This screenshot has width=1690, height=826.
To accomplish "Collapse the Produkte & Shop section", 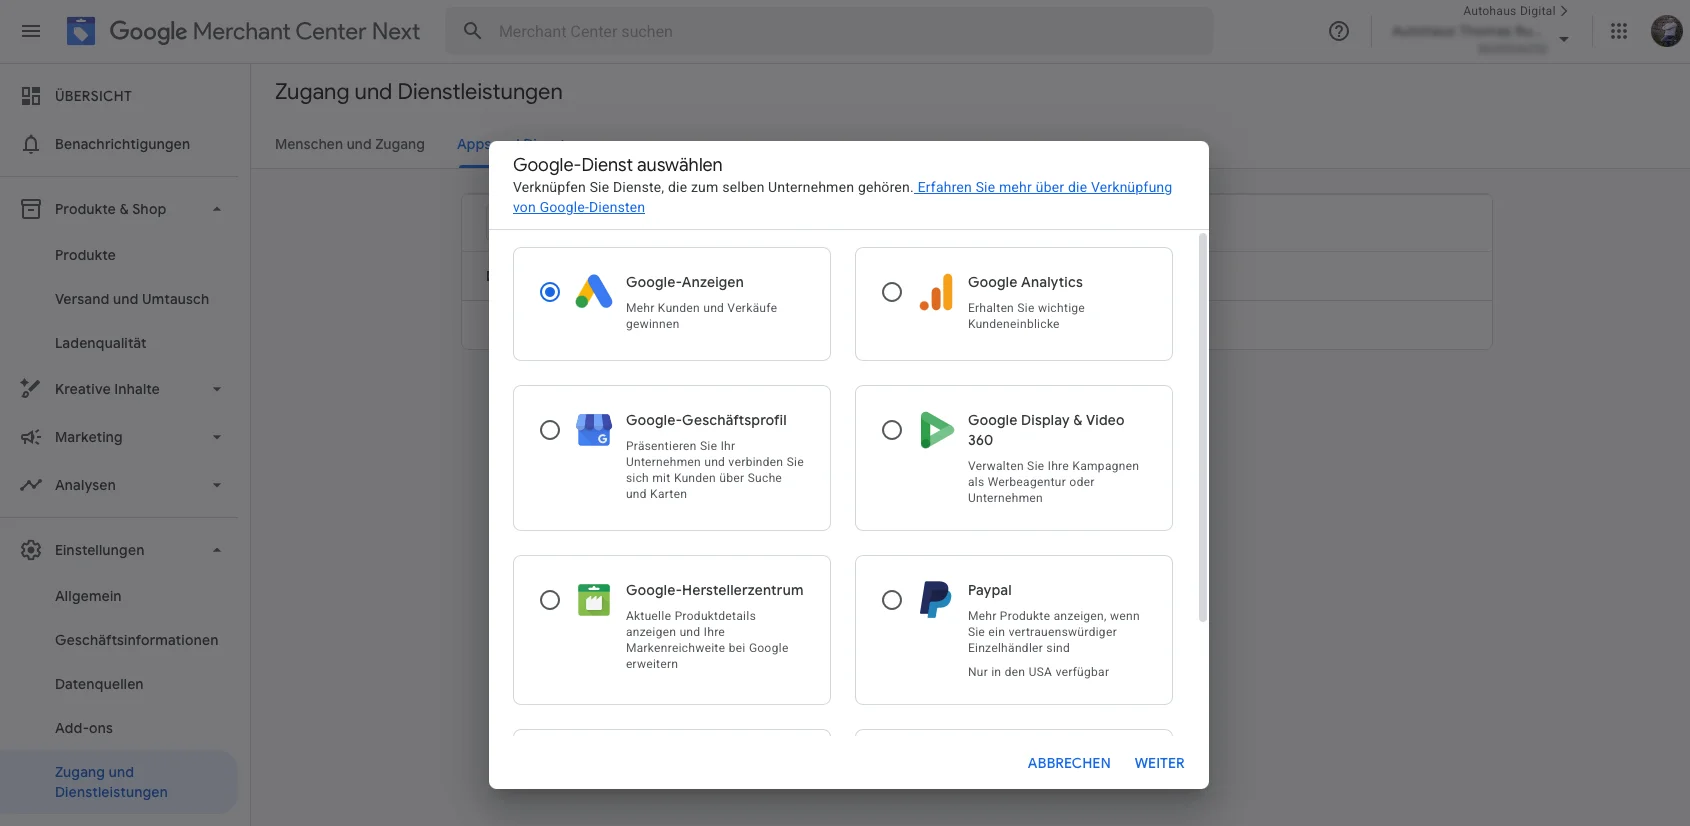I will tap(217, 209).
